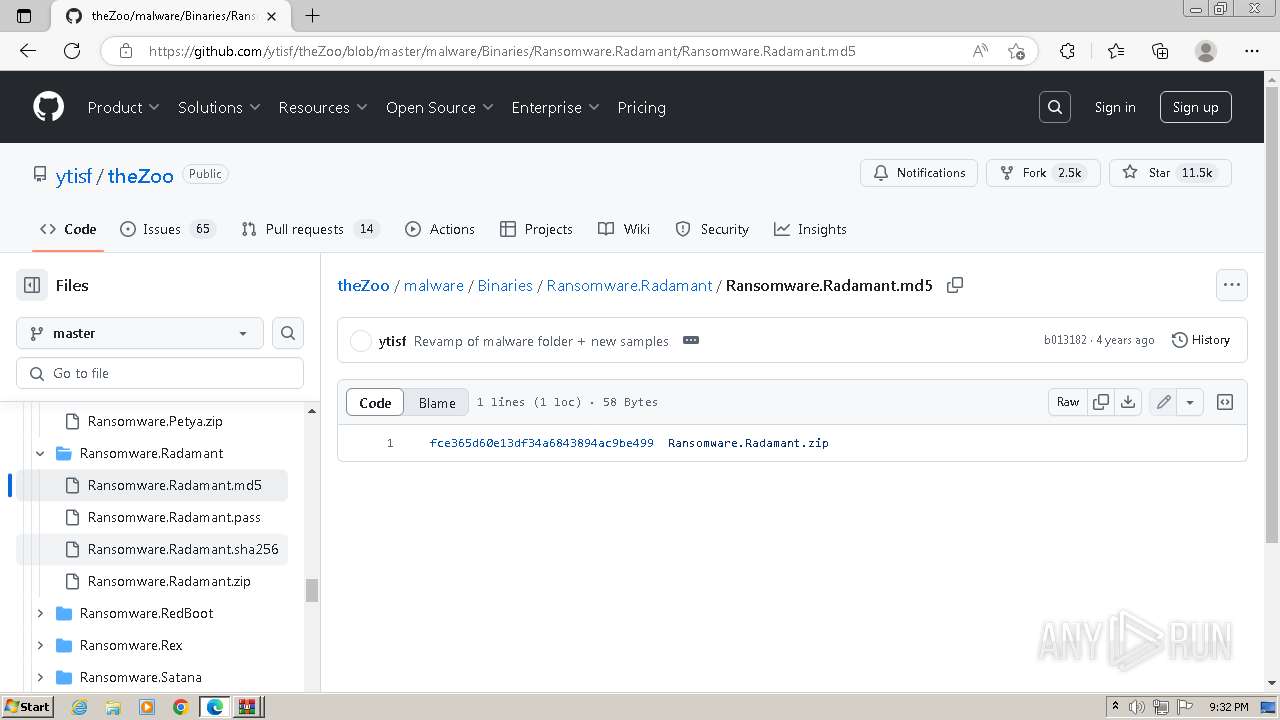Collapse the Files side panel icon

[x=32, y=285]
